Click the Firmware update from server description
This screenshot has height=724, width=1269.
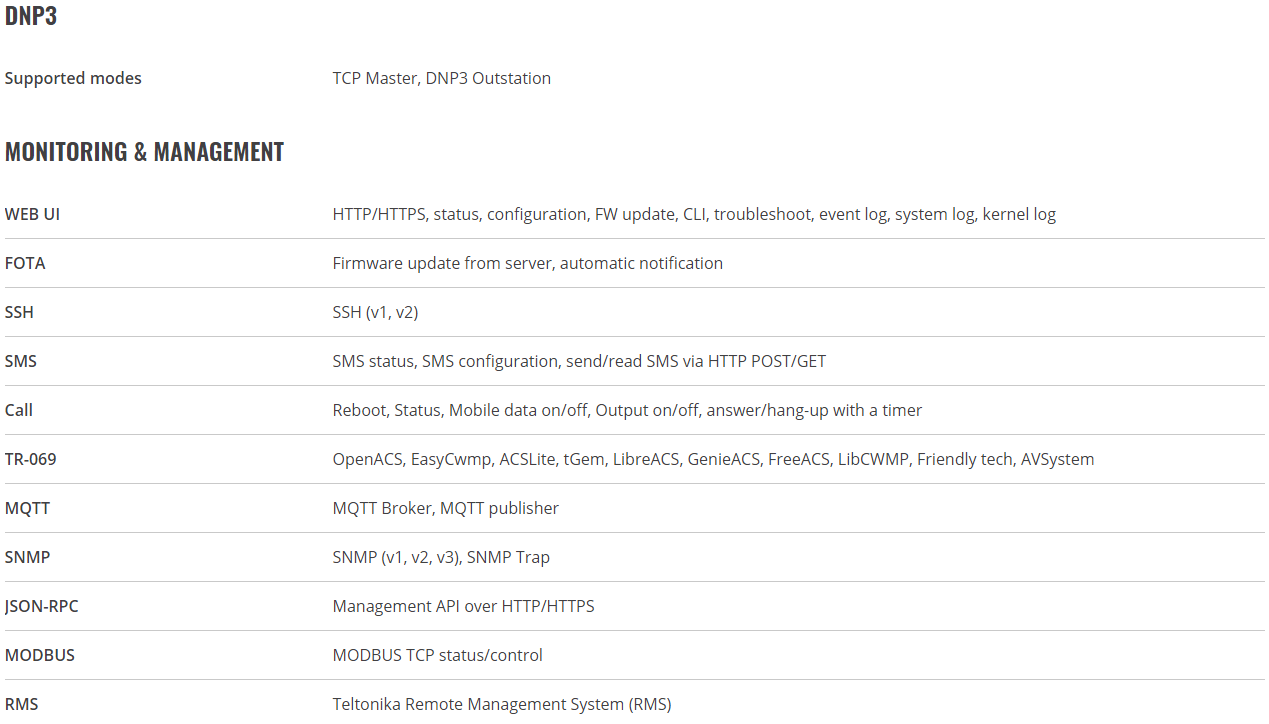click(528, 263)
